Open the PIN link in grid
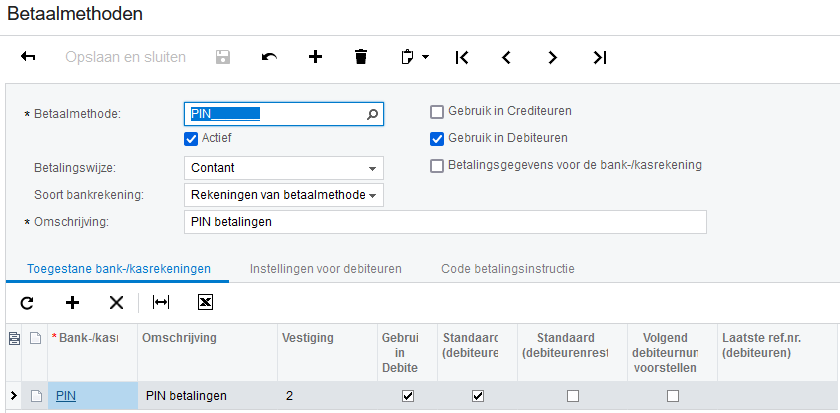The image size is (840, 413). click(x=66, y=396)
